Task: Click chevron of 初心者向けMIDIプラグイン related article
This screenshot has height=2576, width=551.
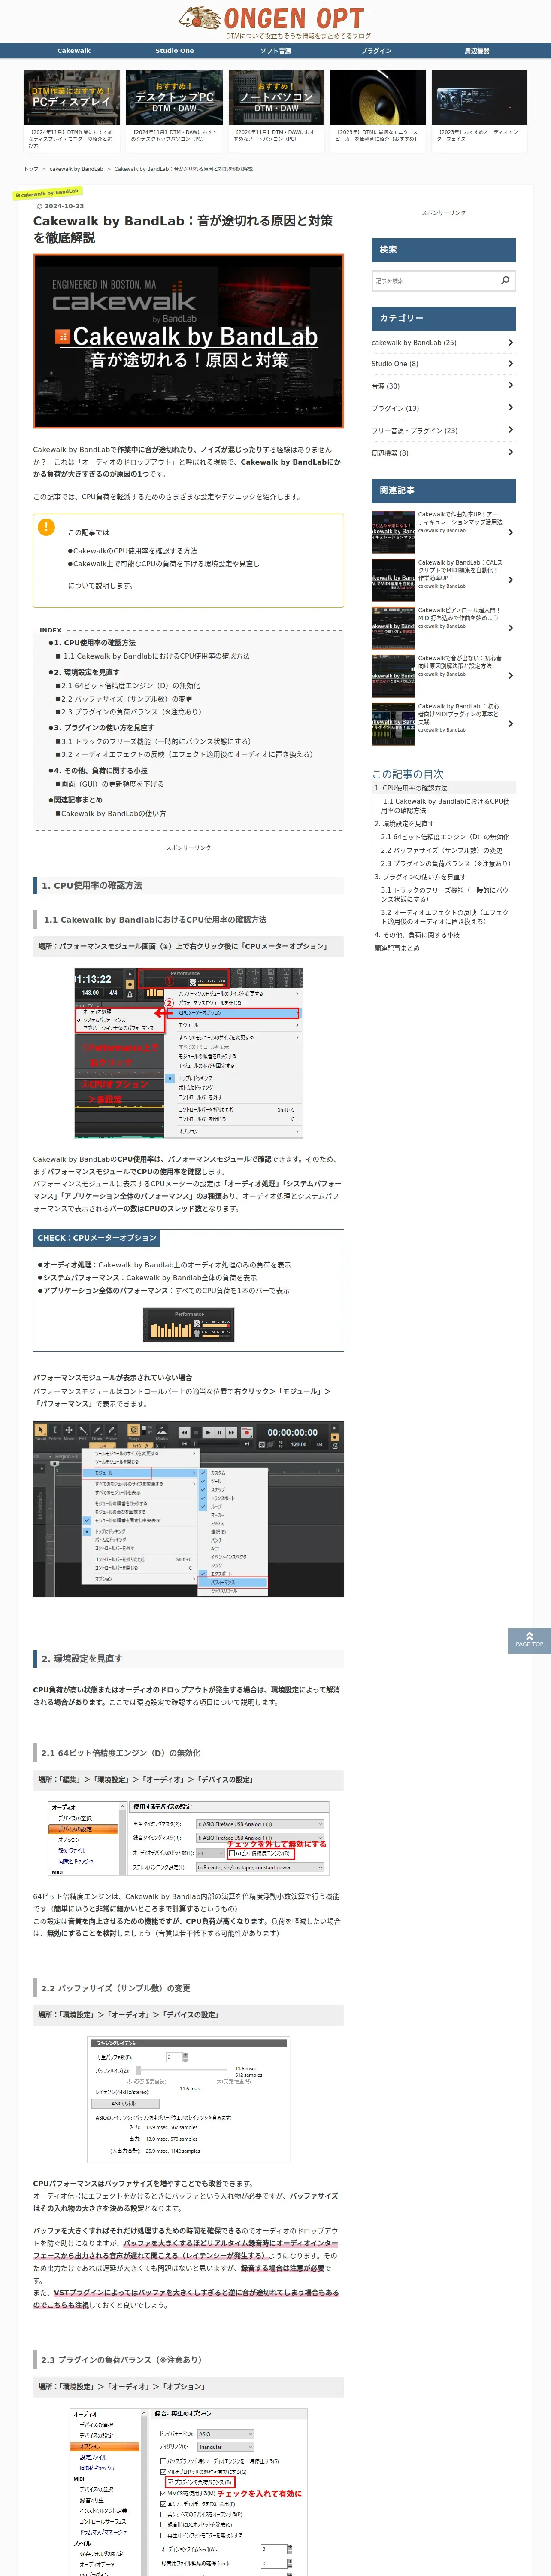Action: [x=510, y=724]
